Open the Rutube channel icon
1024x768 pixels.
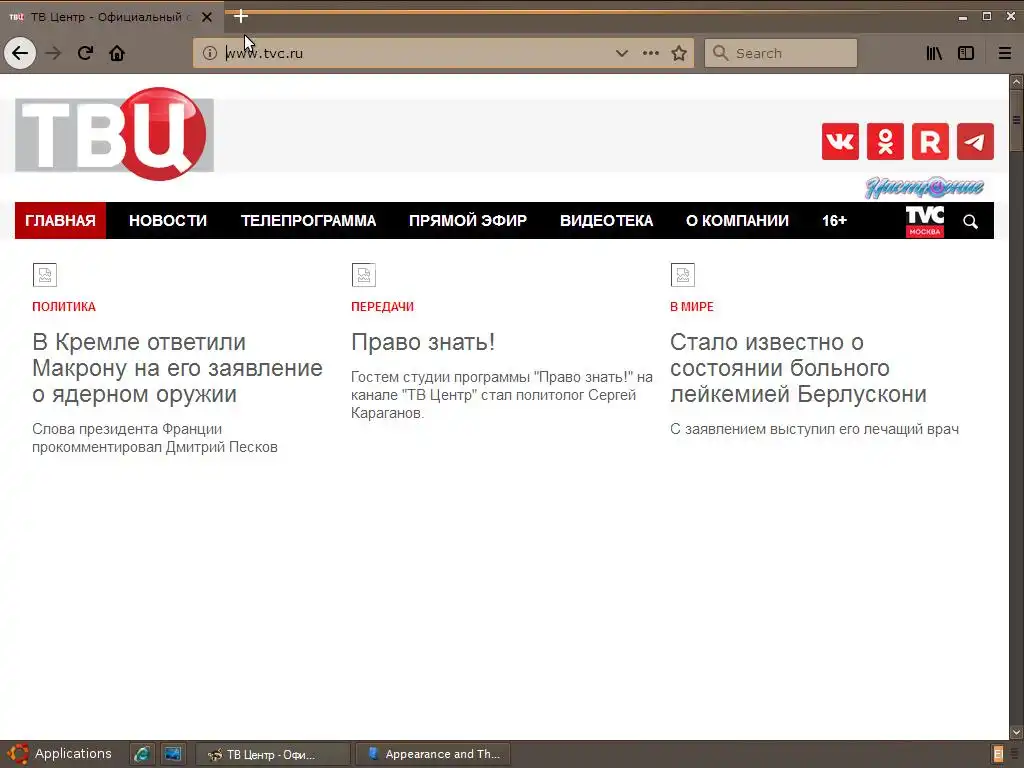point(930,141)
